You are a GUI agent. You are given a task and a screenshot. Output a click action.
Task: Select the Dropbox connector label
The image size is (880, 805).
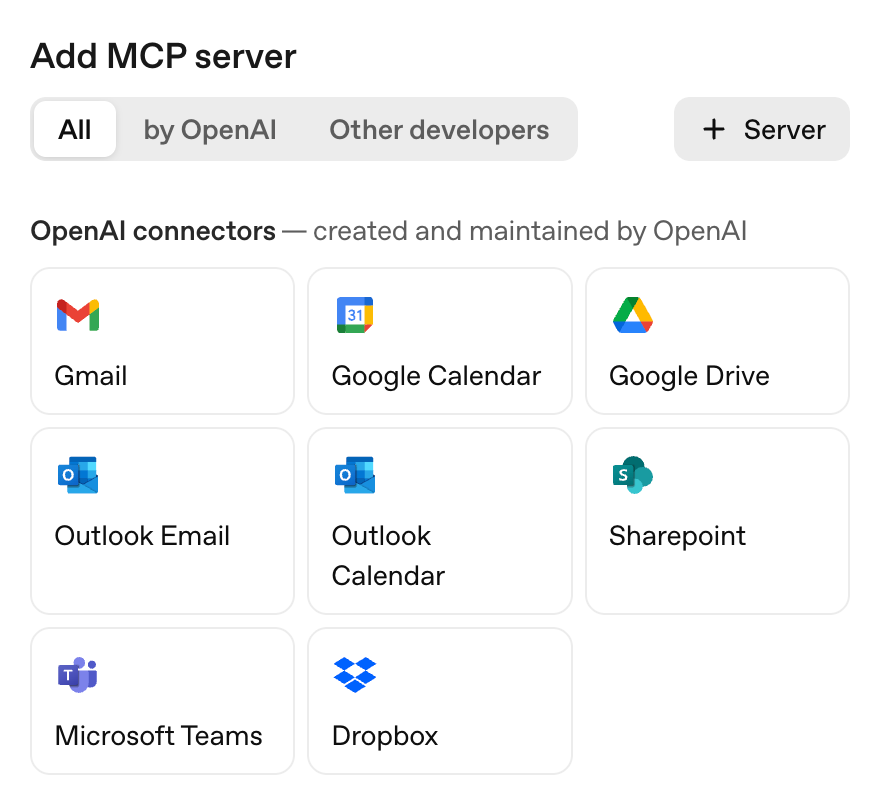[x=385, y=736]
